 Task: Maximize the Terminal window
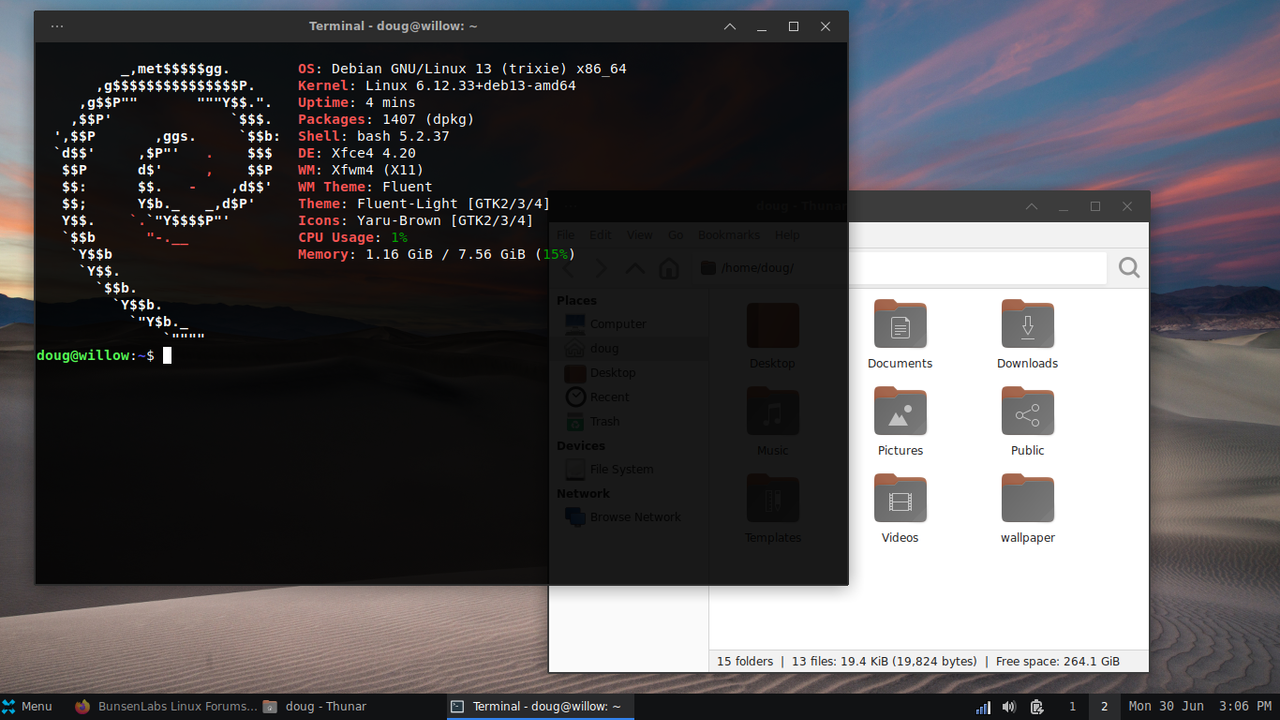[794, 27]
